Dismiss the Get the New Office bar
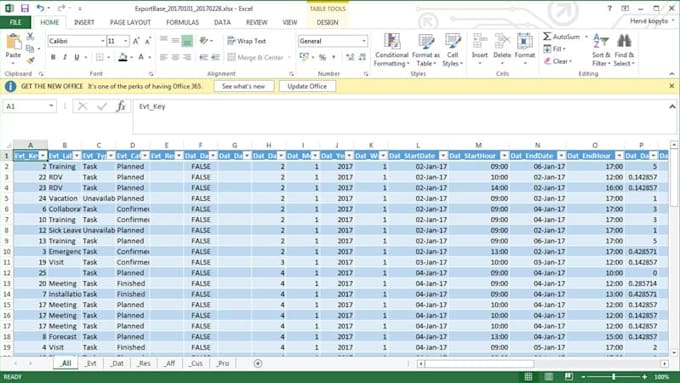Viewport: 680px width, 383px height. coord(671,86)
